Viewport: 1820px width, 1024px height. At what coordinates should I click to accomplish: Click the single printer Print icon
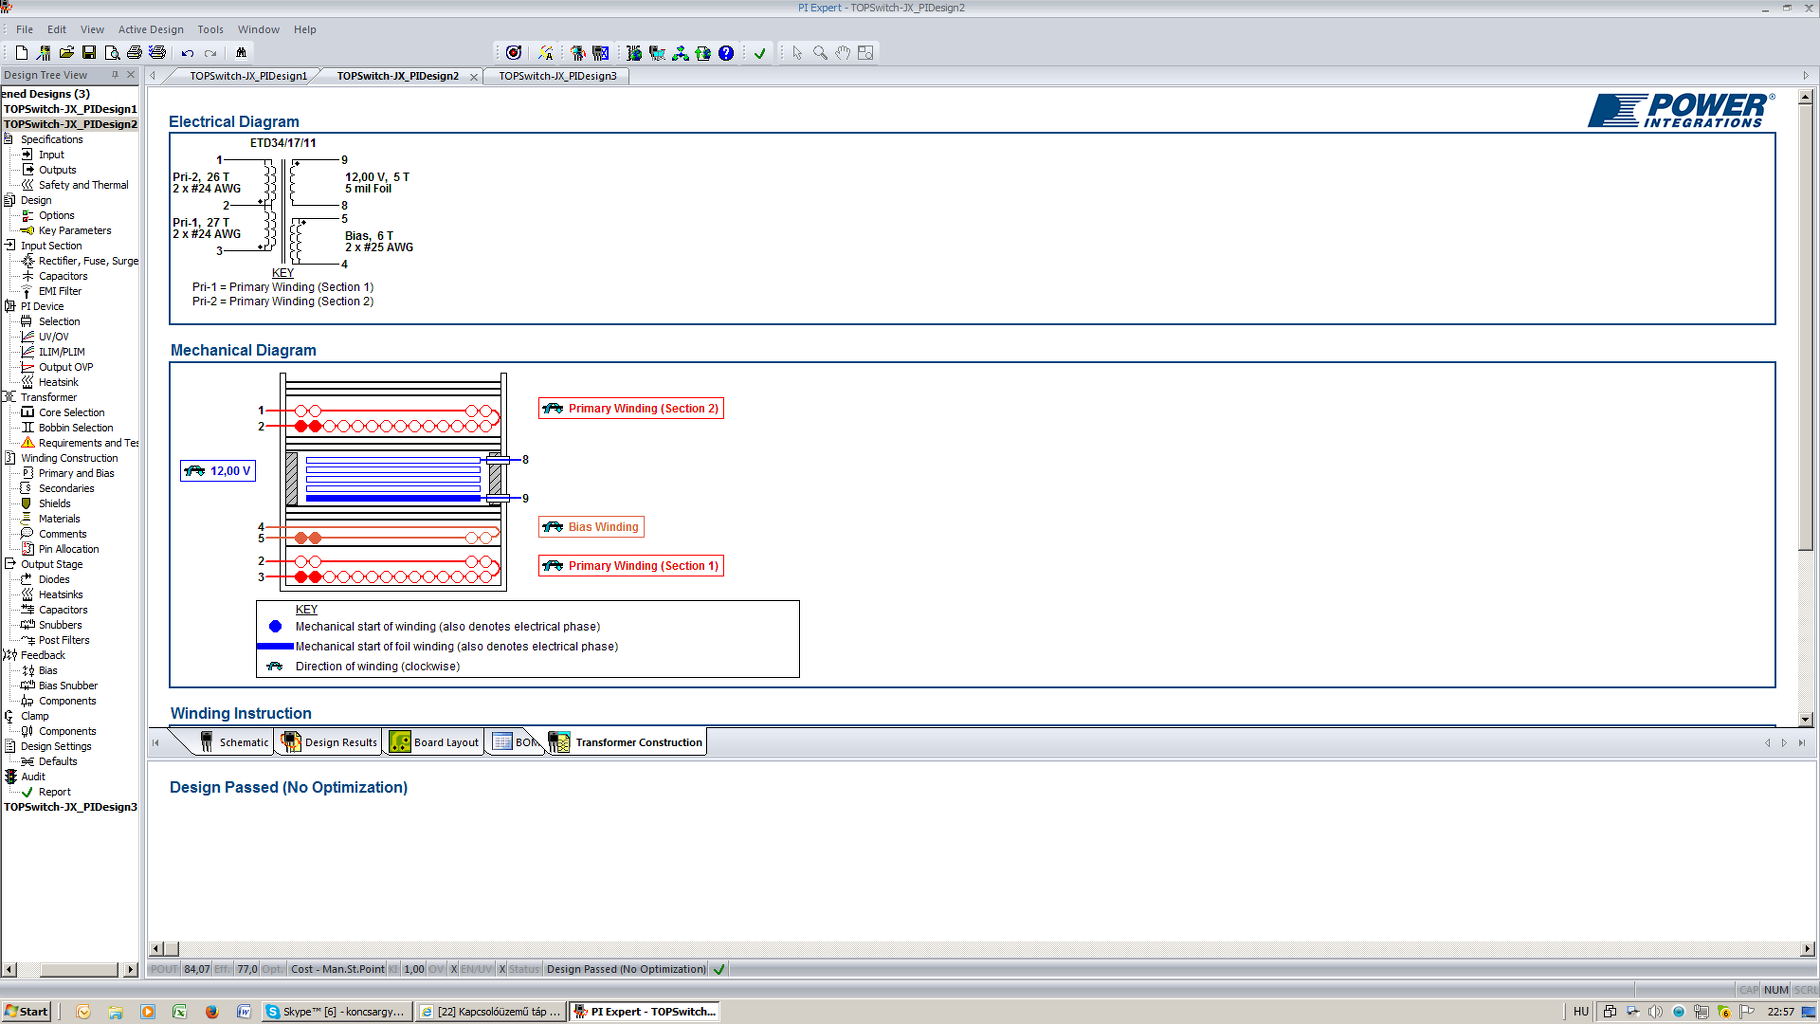(x=134, y=53)
